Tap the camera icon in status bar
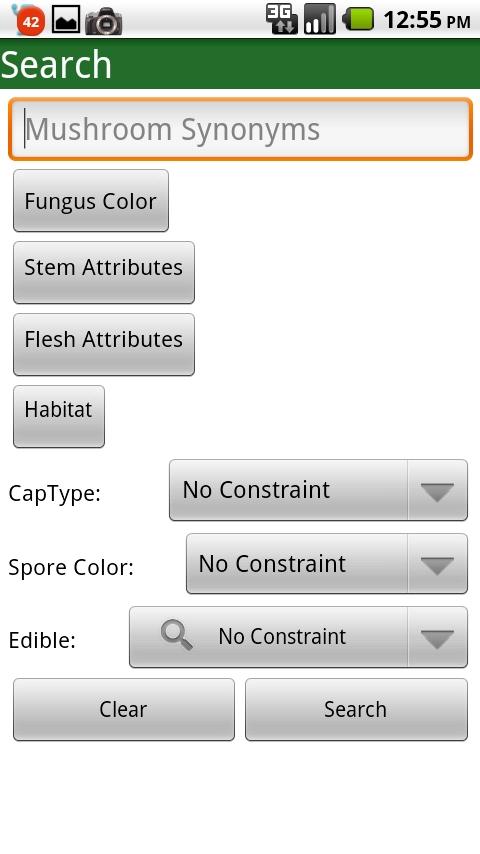This screenshot has height=854, width=480. coord(104,21)
